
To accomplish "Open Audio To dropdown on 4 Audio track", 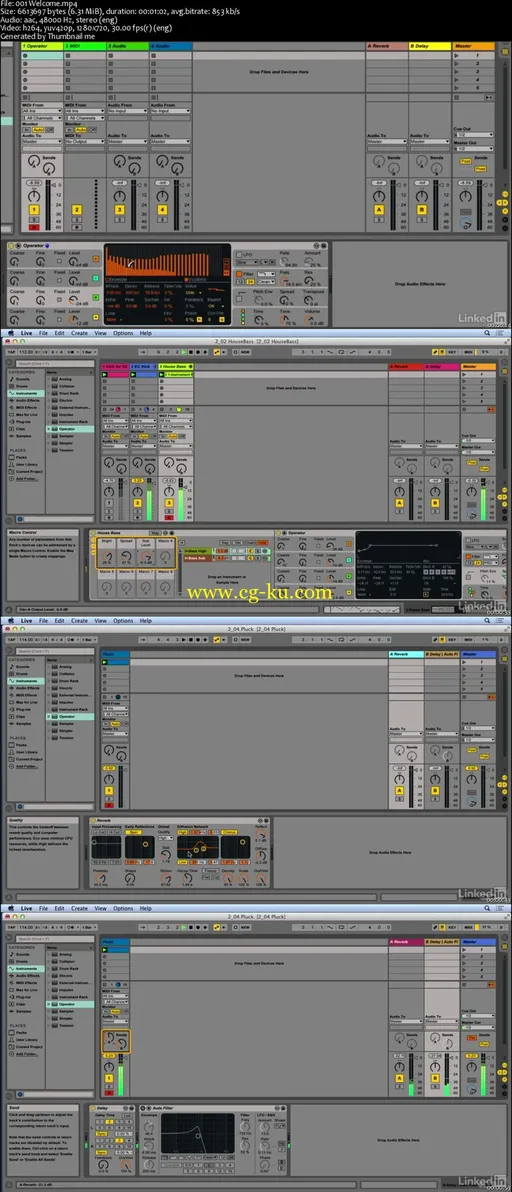I will point(169,141).
